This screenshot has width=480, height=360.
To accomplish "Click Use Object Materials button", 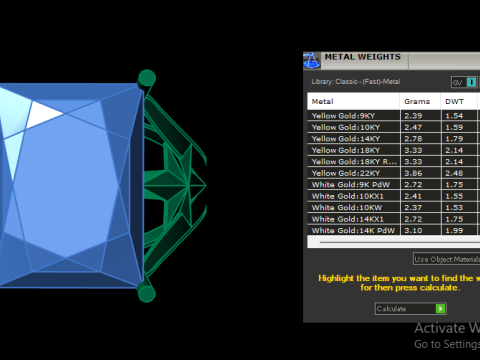I will click(447, 259).
